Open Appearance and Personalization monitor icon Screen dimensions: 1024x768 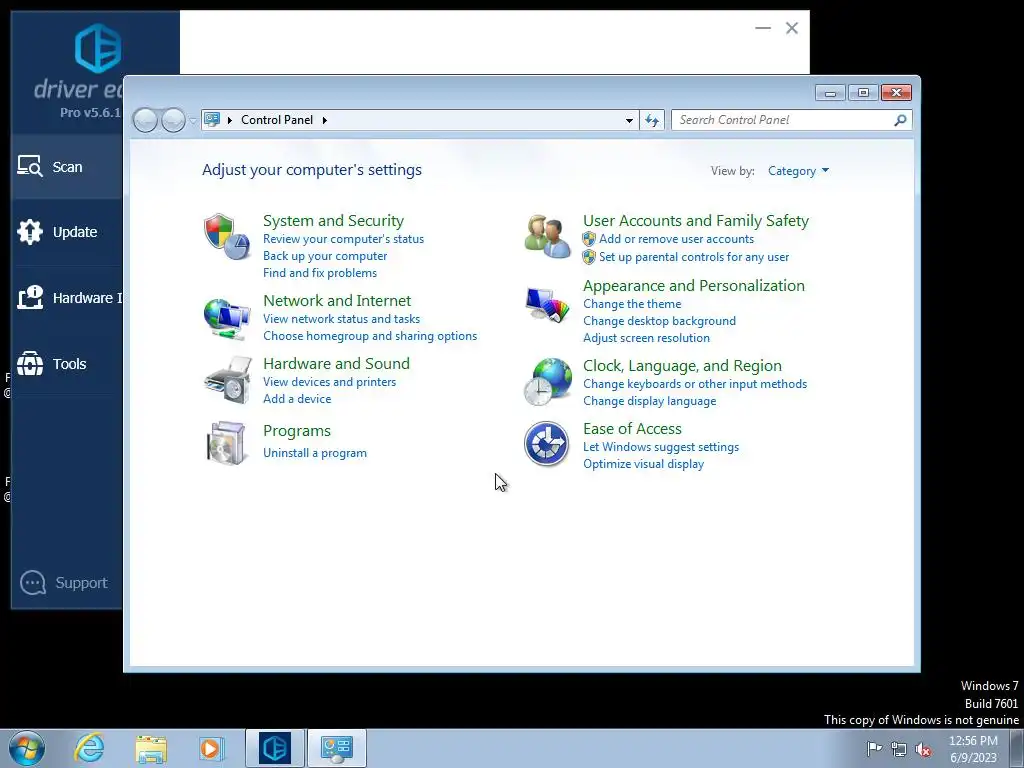tap(547, 305)
